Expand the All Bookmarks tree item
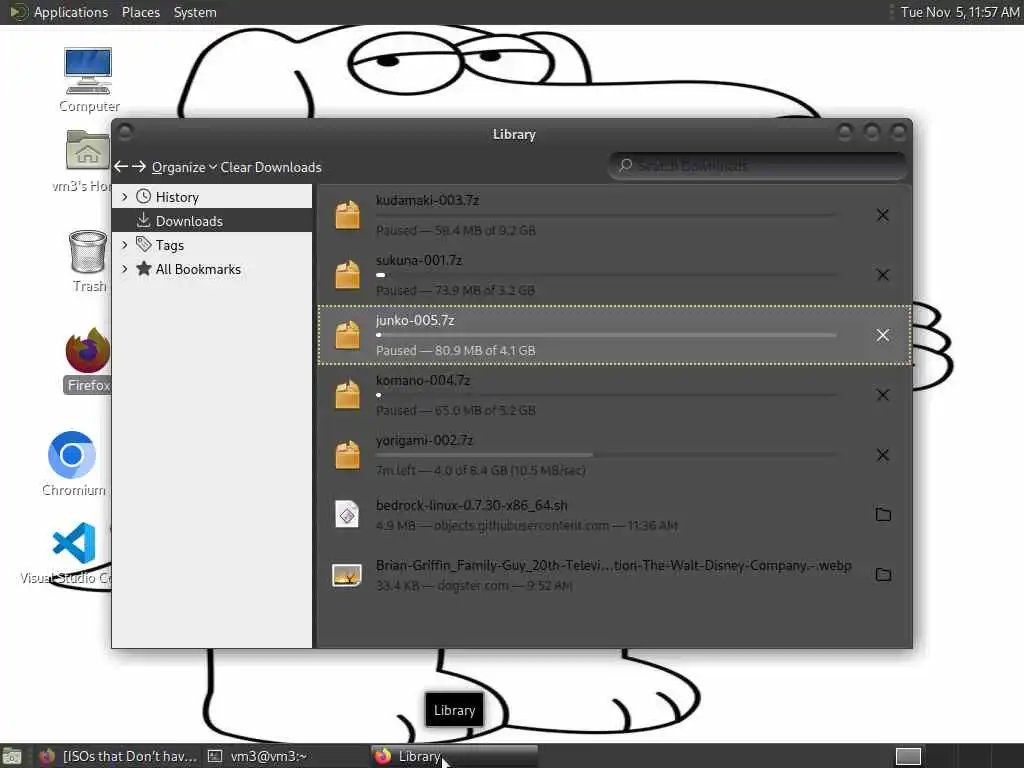Viewport: 1024px width, 768px height. pos(125,268)
